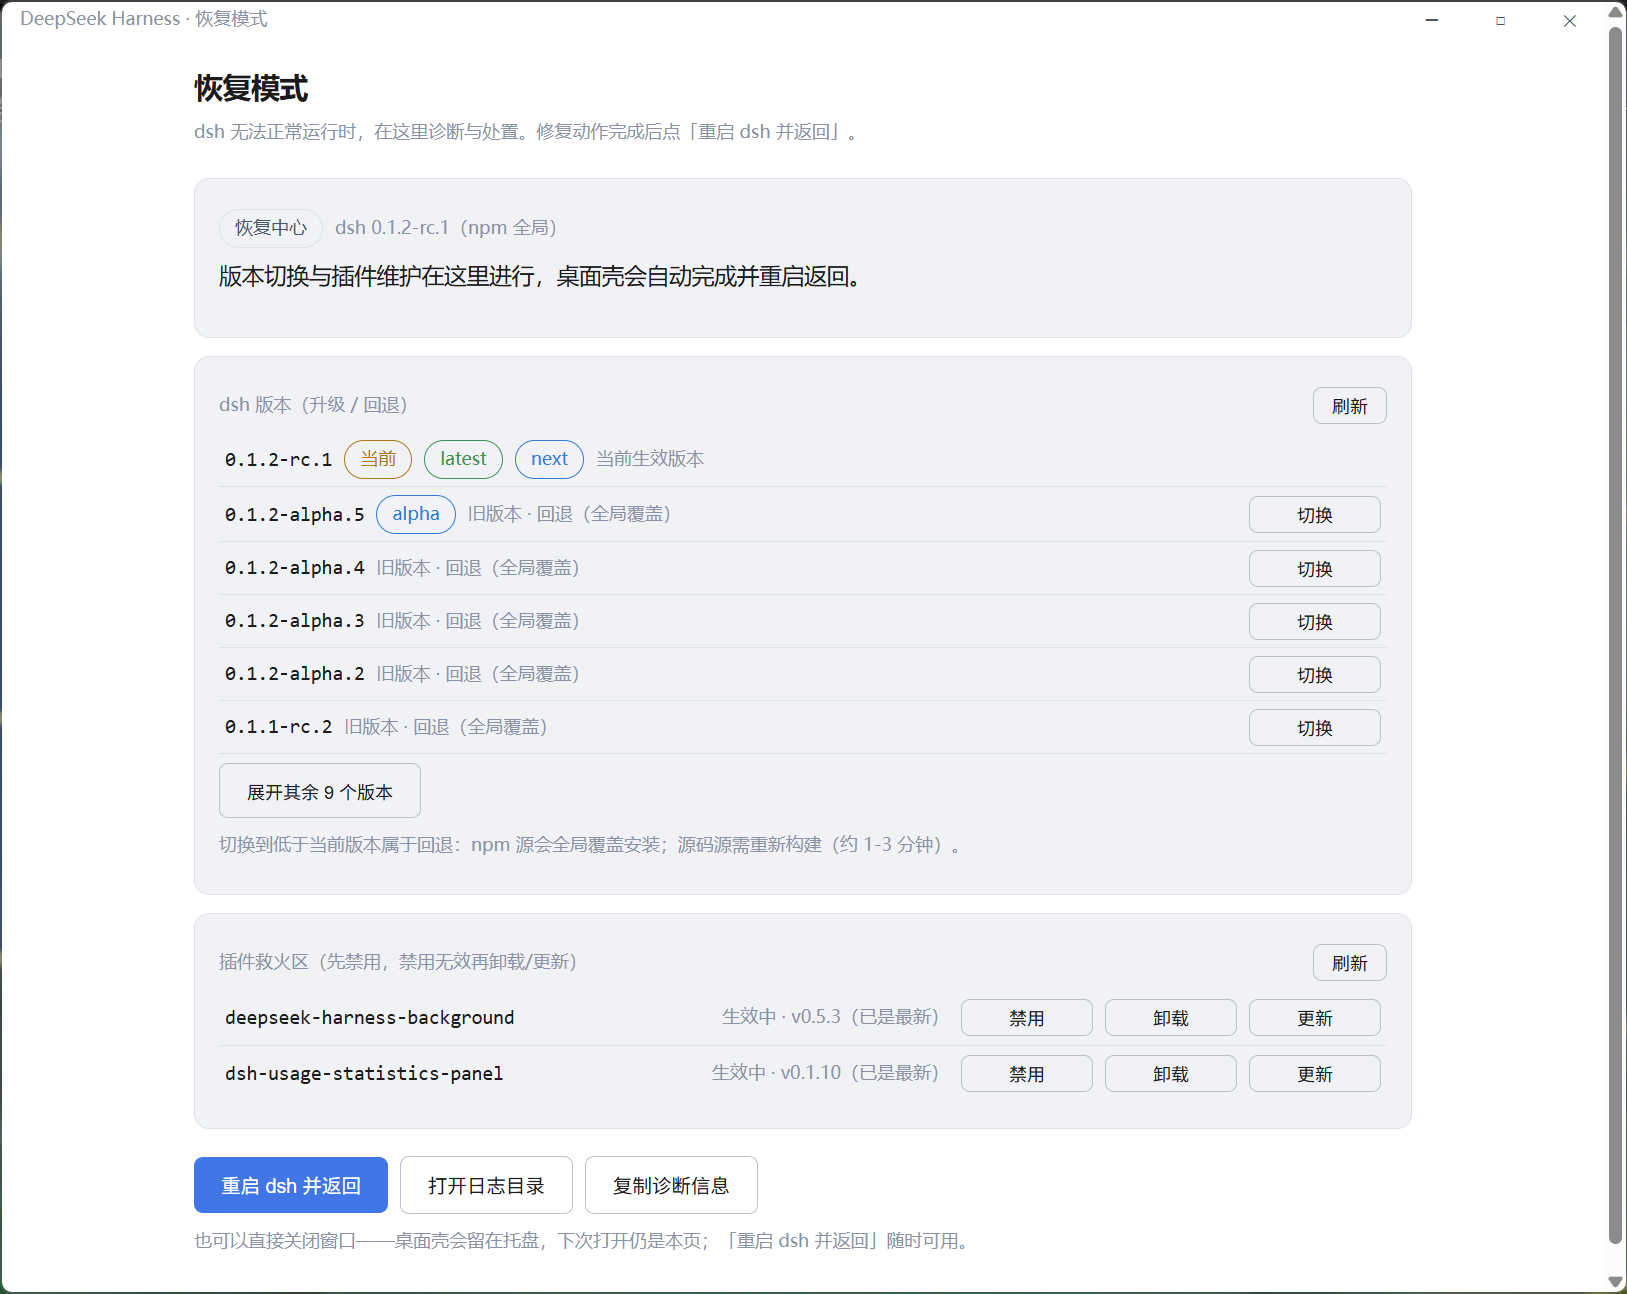Switch to version 0.1.1-rc.2

tap(1314, 728)
